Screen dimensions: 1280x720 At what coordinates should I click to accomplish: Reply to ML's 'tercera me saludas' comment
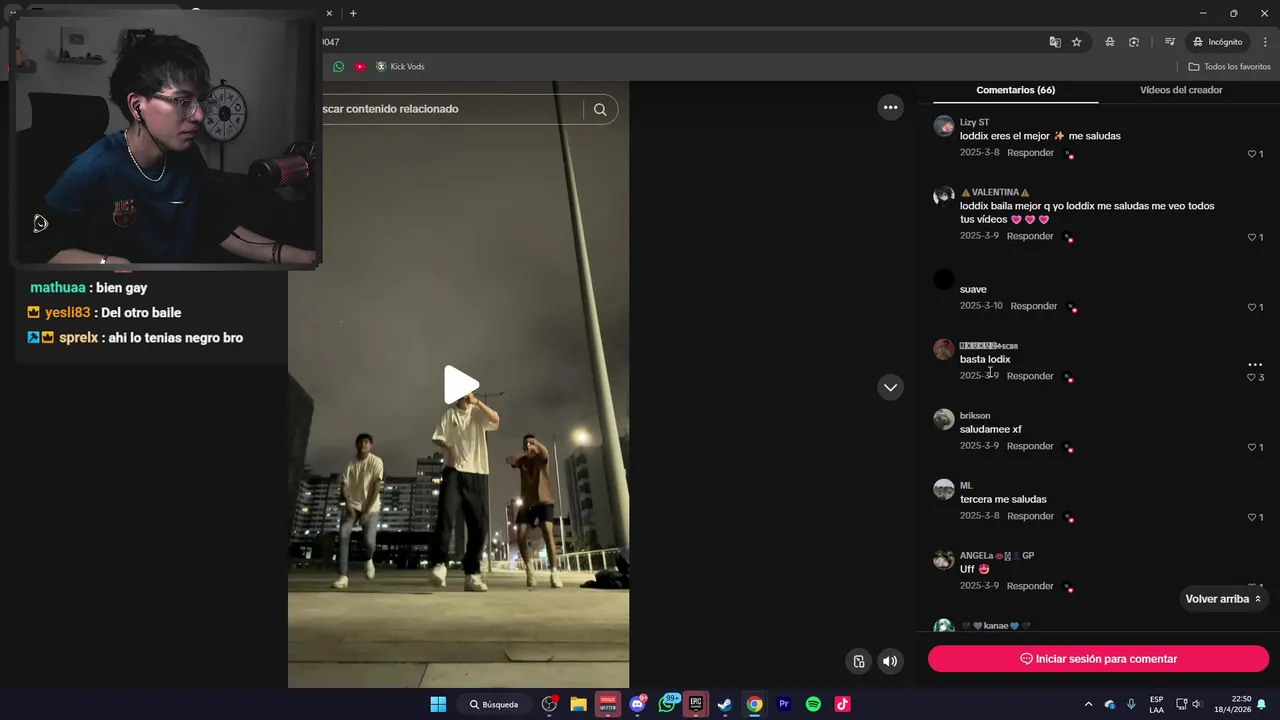pyautogui.click(x=1030, y=516)
